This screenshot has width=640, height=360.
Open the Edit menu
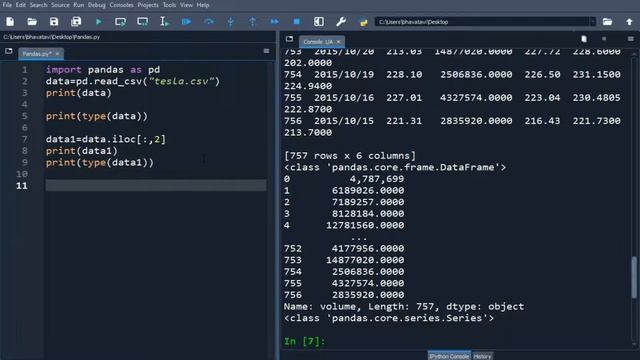pyautogui.click(x=21, y=5)
